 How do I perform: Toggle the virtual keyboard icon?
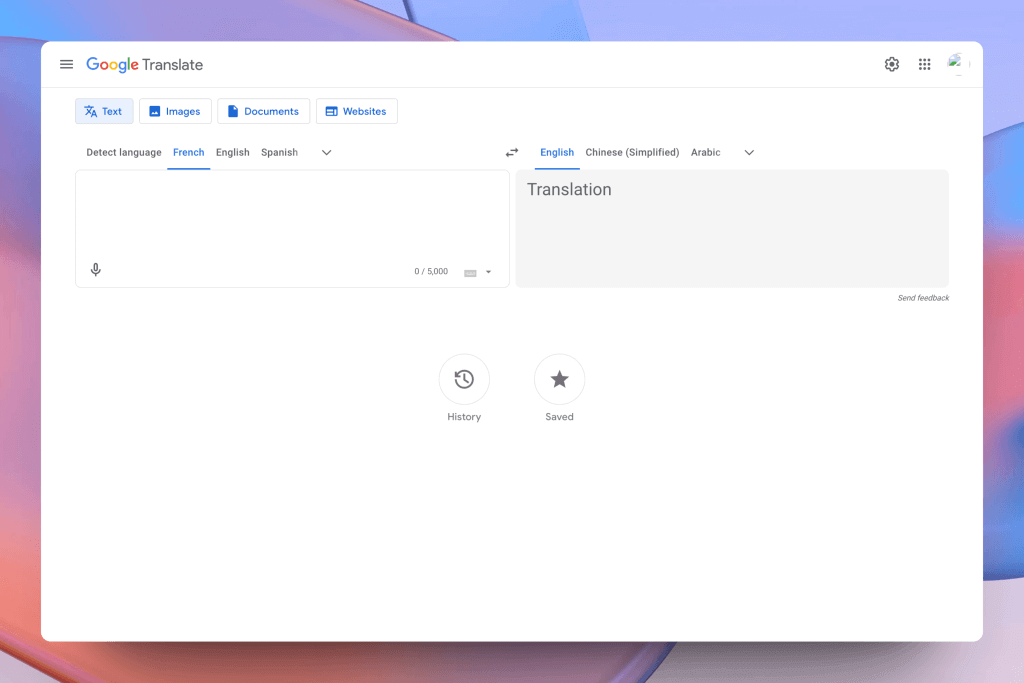[x=470, y=272]
